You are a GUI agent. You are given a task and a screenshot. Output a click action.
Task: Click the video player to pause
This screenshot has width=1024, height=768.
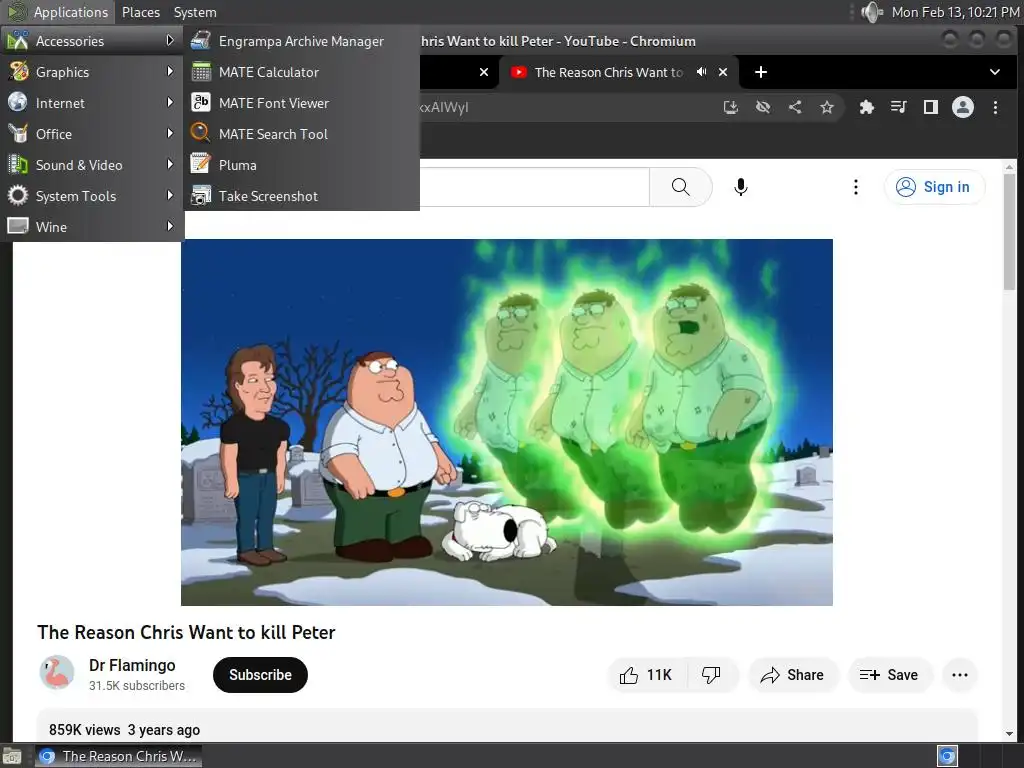pyautogui.click(x=507, y=422)
